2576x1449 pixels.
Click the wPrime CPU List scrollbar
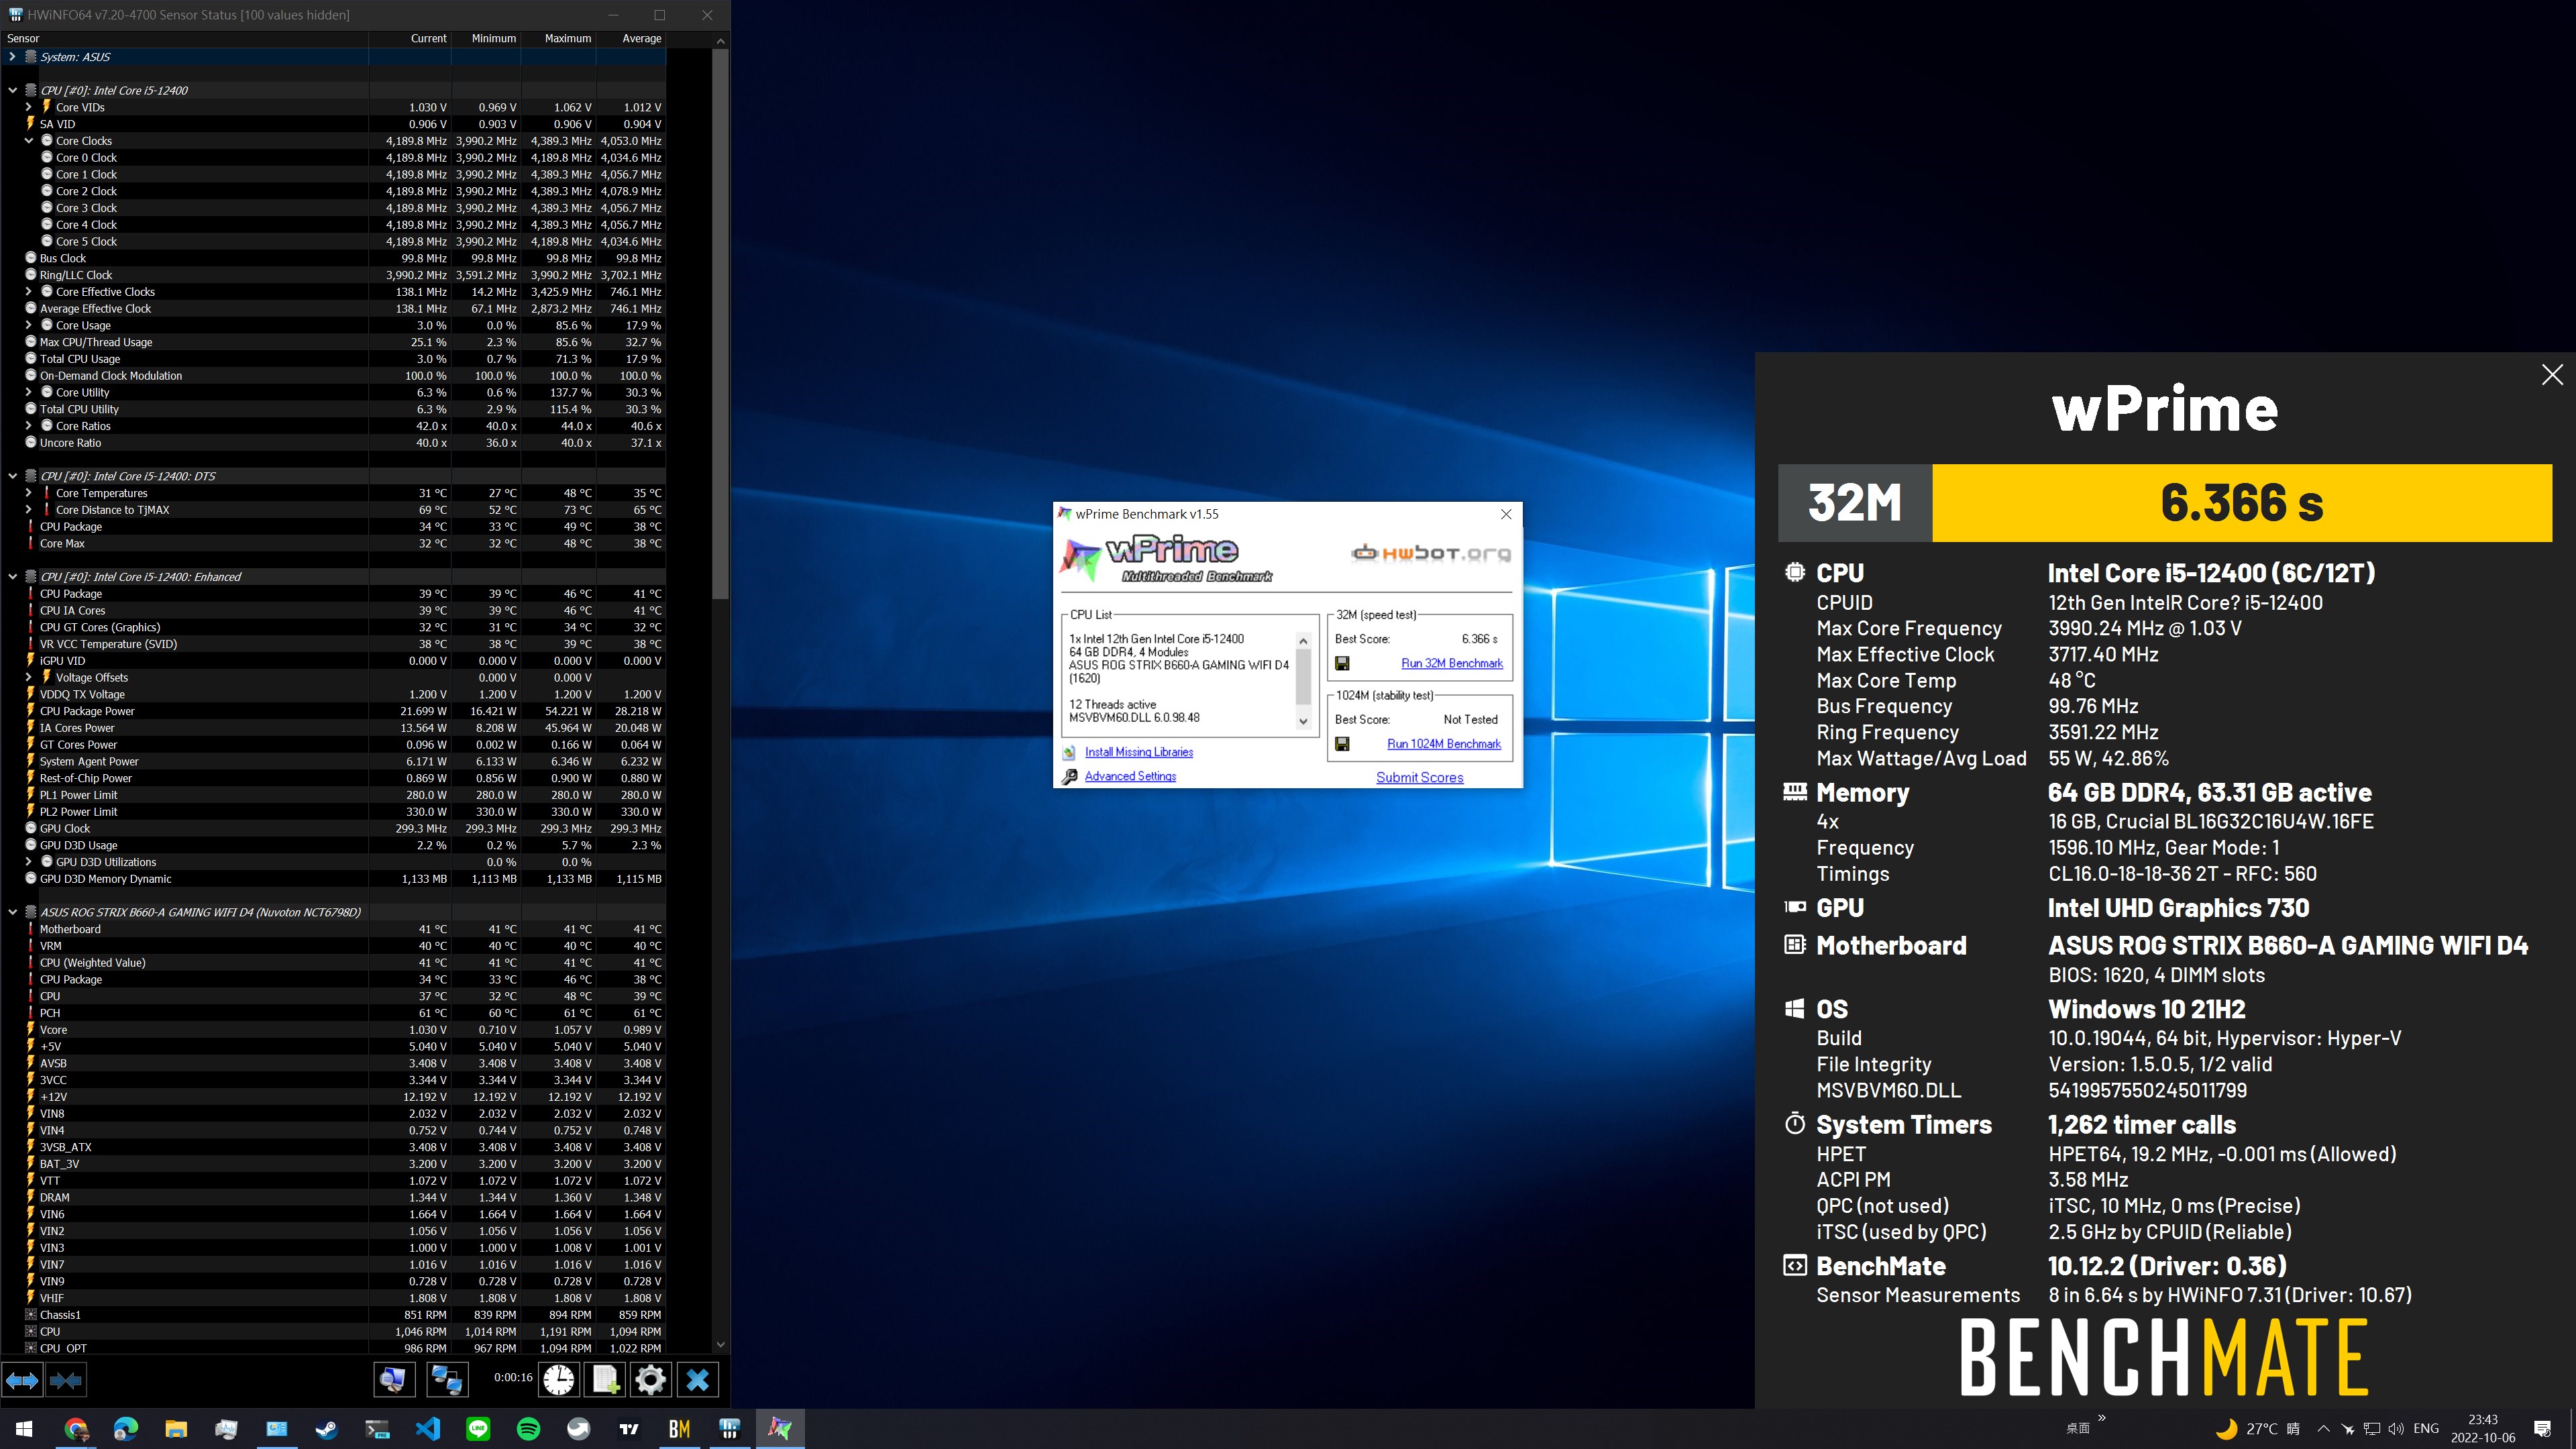[1302, 680]
